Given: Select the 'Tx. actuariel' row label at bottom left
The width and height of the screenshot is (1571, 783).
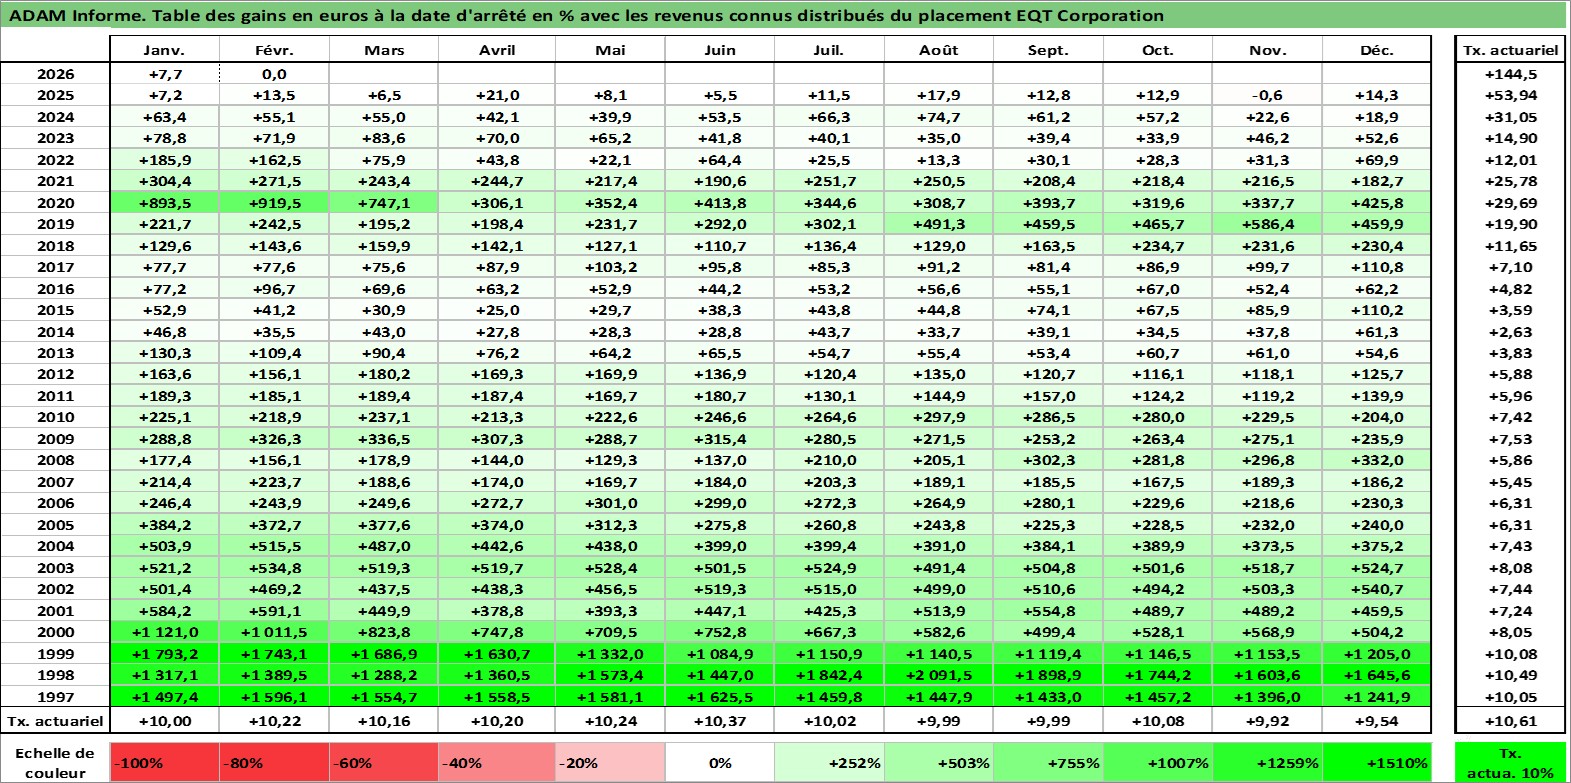Looking at the screenshot, I should (55, 720).
